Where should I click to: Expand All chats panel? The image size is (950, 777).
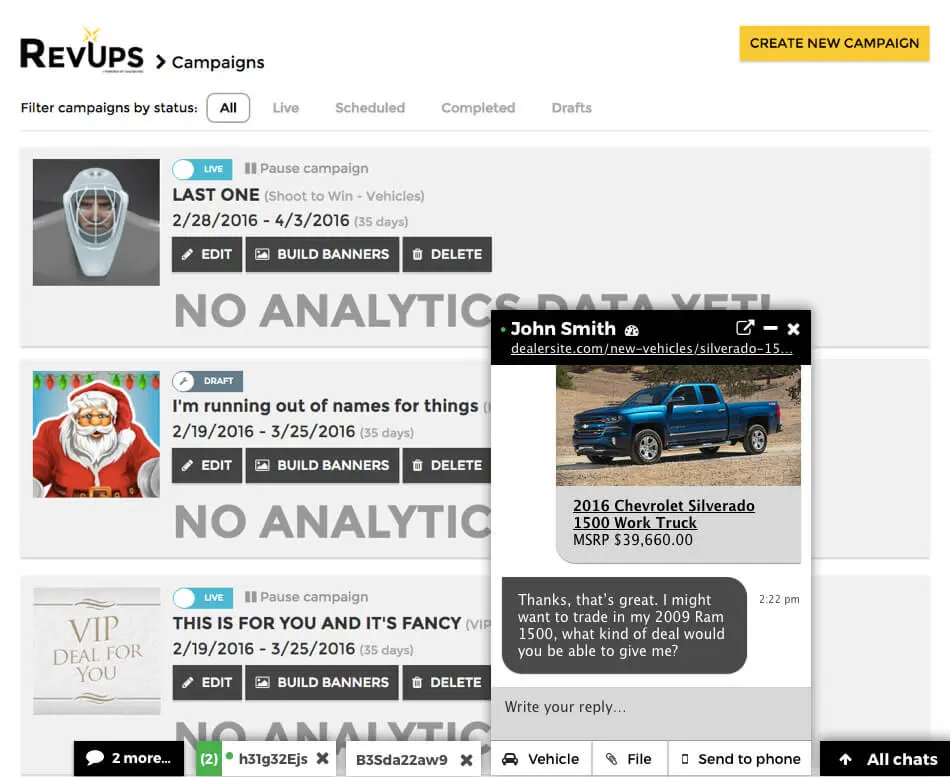tap(885, 759)
